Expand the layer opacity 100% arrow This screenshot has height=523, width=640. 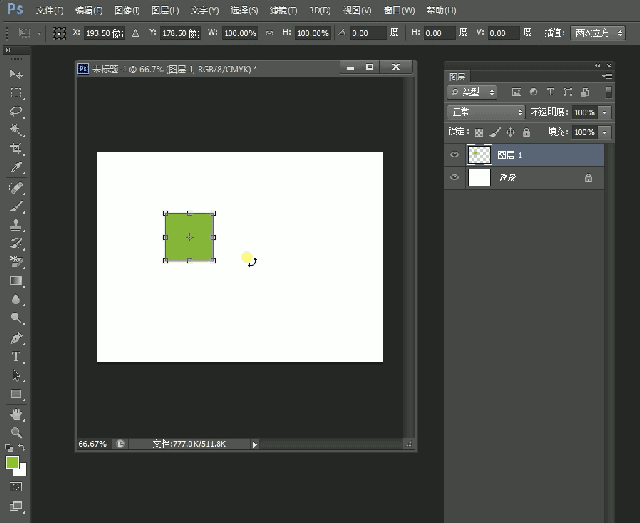pyautogui.click(x=605, y=112)
